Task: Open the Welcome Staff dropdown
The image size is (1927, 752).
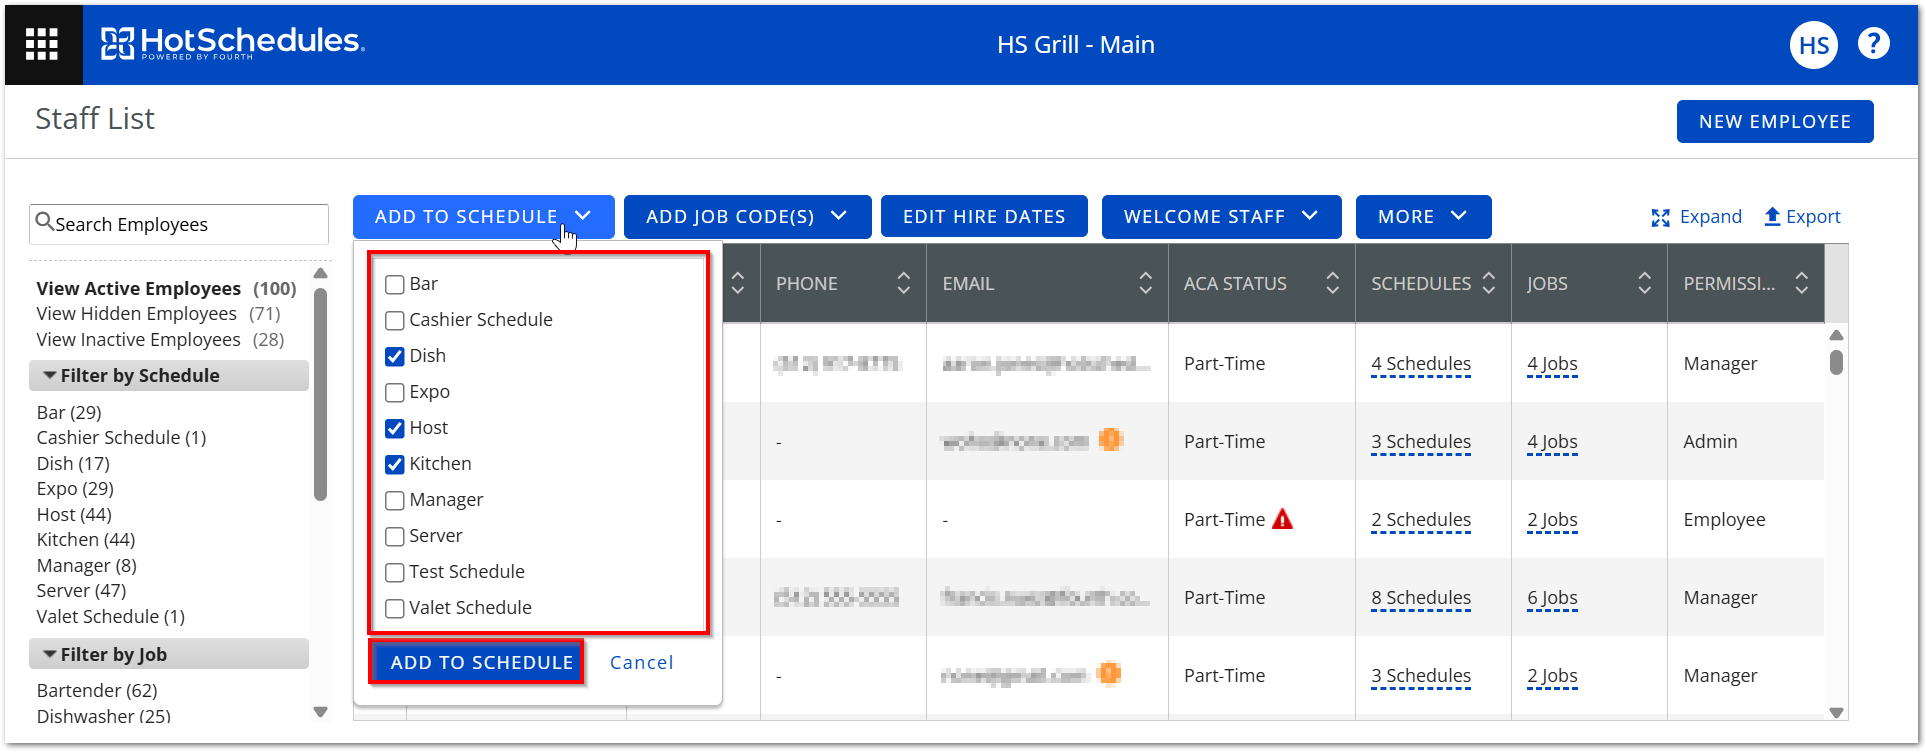Action: coord(1221,216)
